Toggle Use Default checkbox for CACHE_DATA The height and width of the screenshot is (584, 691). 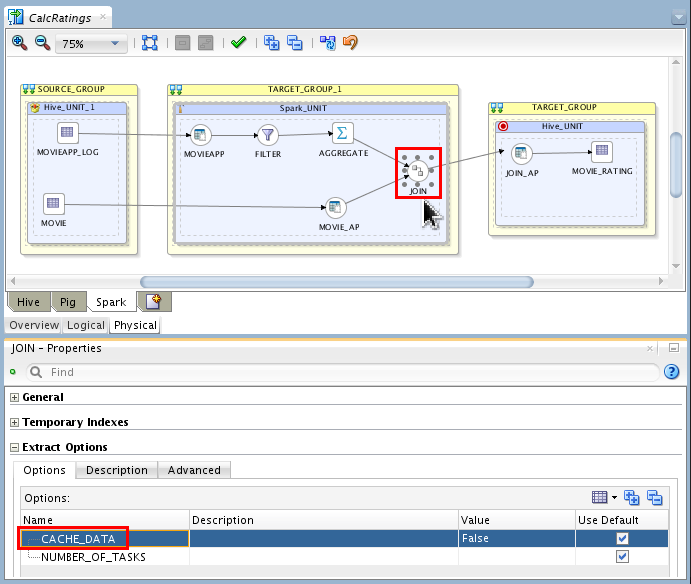622,539
